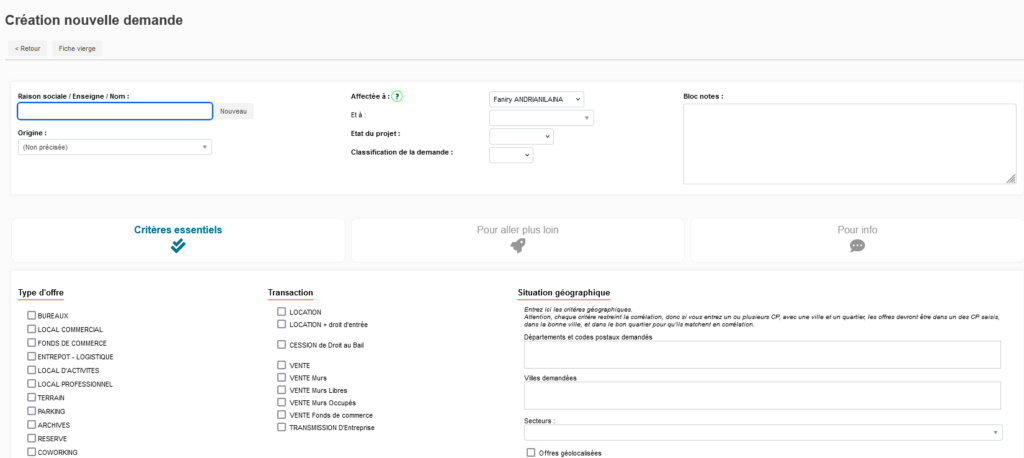Screen dimensions: 1024x458
Task: Open the Classification de la demande dropdown
Action: point(511,155)
